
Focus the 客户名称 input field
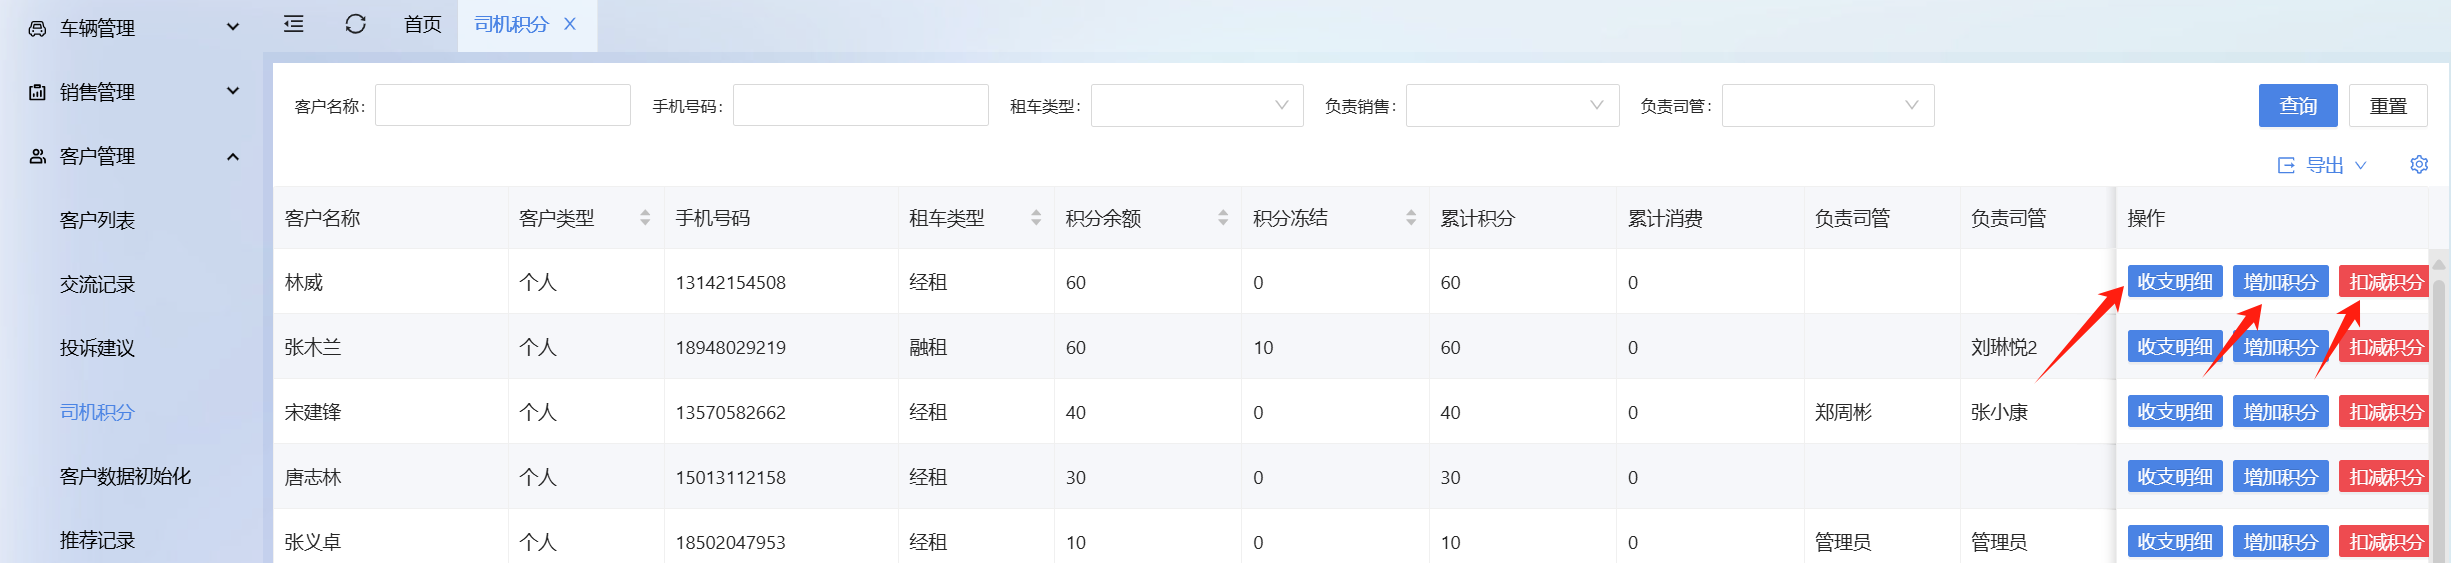502,106
